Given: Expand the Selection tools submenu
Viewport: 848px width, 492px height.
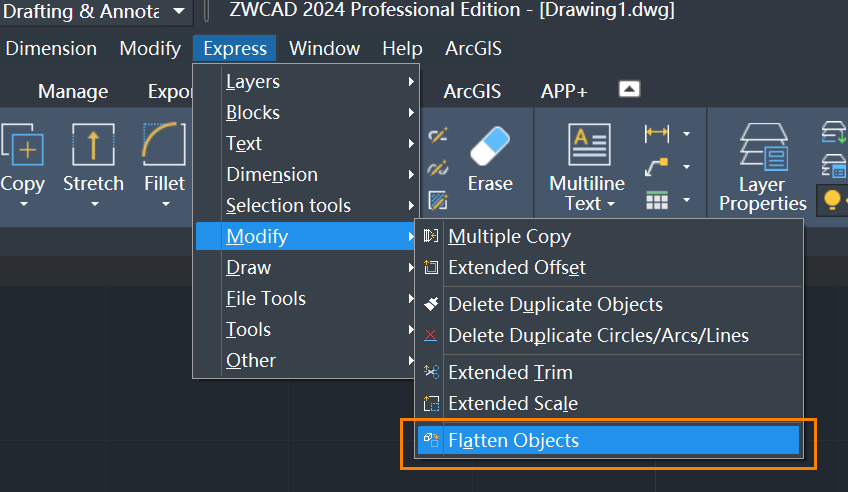Looking at the screenshot, I should click(306, 205).
